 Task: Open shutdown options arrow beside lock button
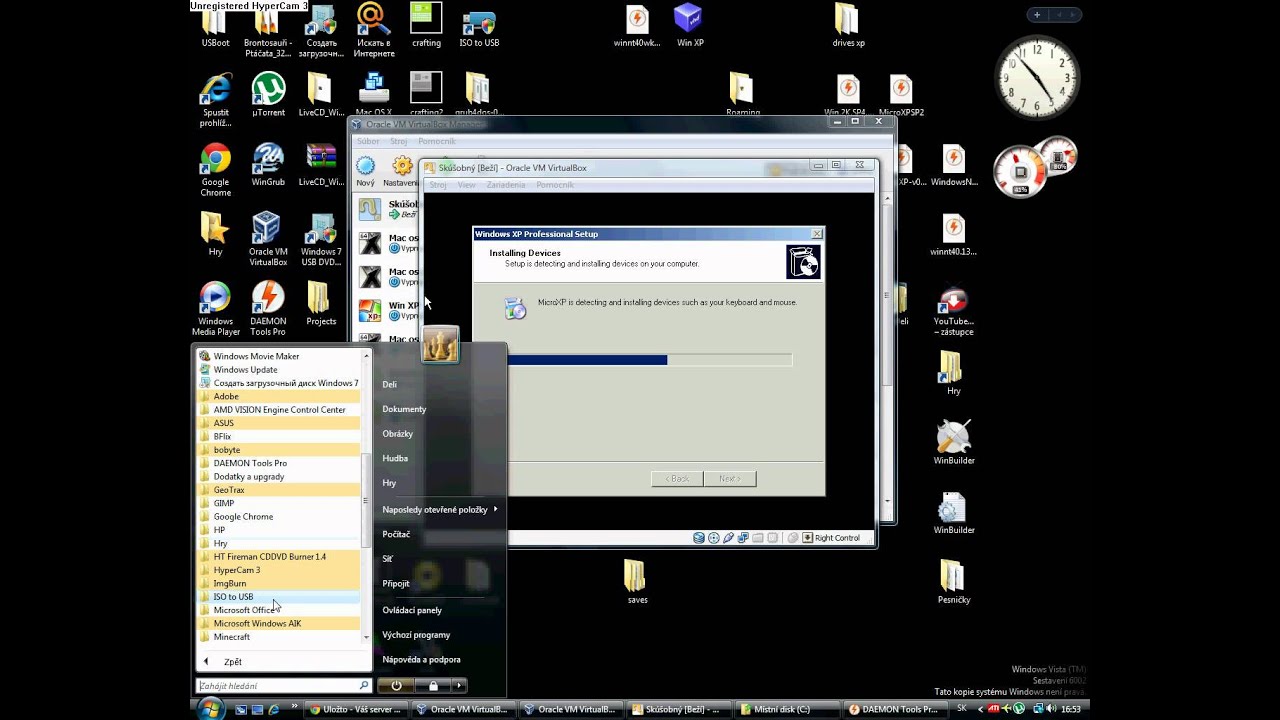(x=459, y=685)
